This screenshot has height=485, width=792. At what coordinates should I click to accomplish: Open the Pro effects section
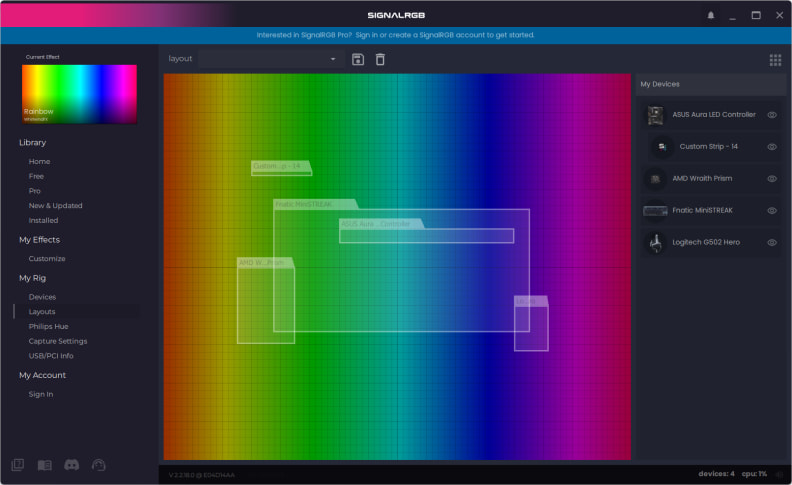pos(34,190)
